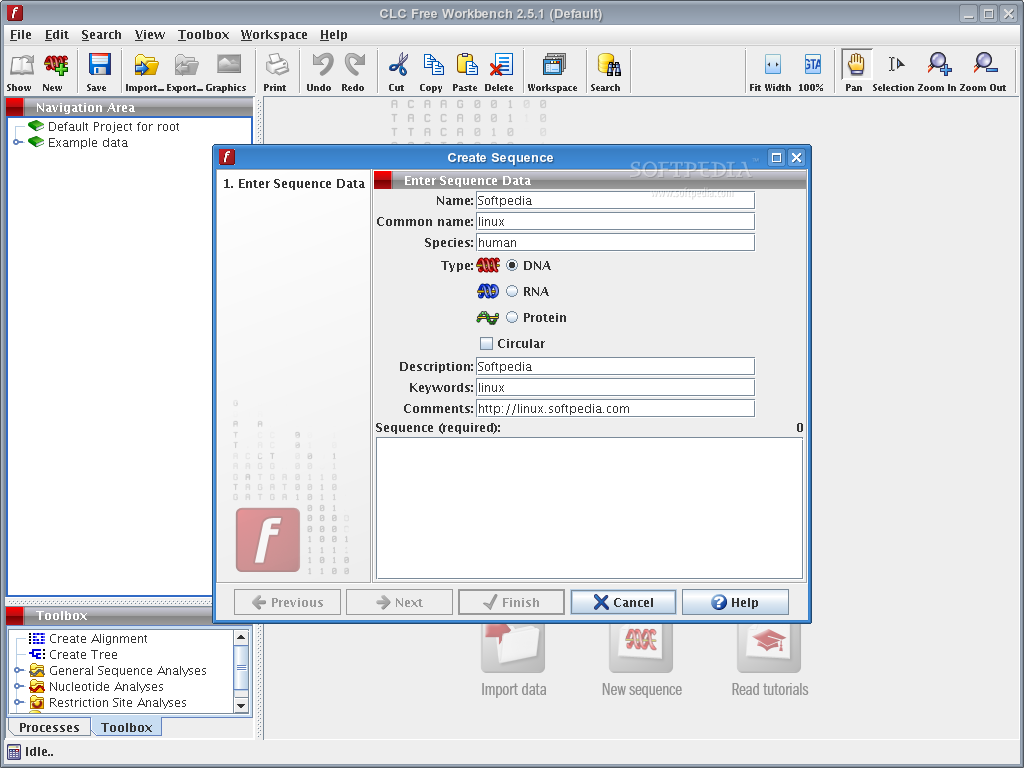The width and height of the screenshot is (1024, 768).
Task: Open the Edit menu
Action: point(57,35)
